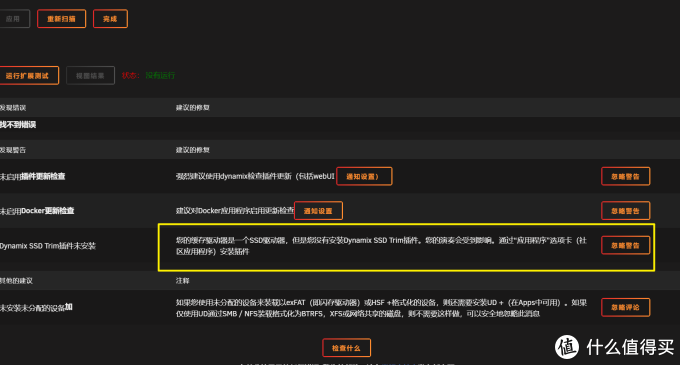Click the 重新扫描 rescan button
Screen dimensions: 680x365
(x=61, y=19)
